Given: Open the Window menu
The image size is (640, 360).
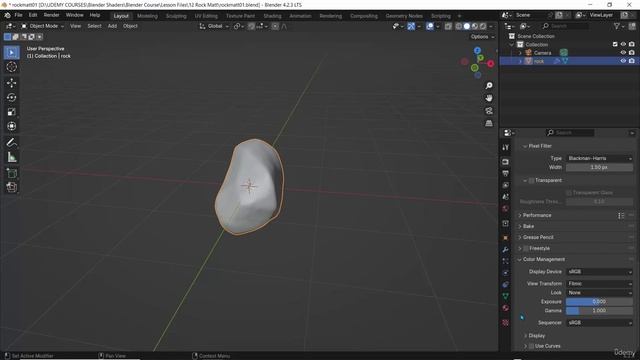Looking at the screenshot, I should [x=74, y=15].
